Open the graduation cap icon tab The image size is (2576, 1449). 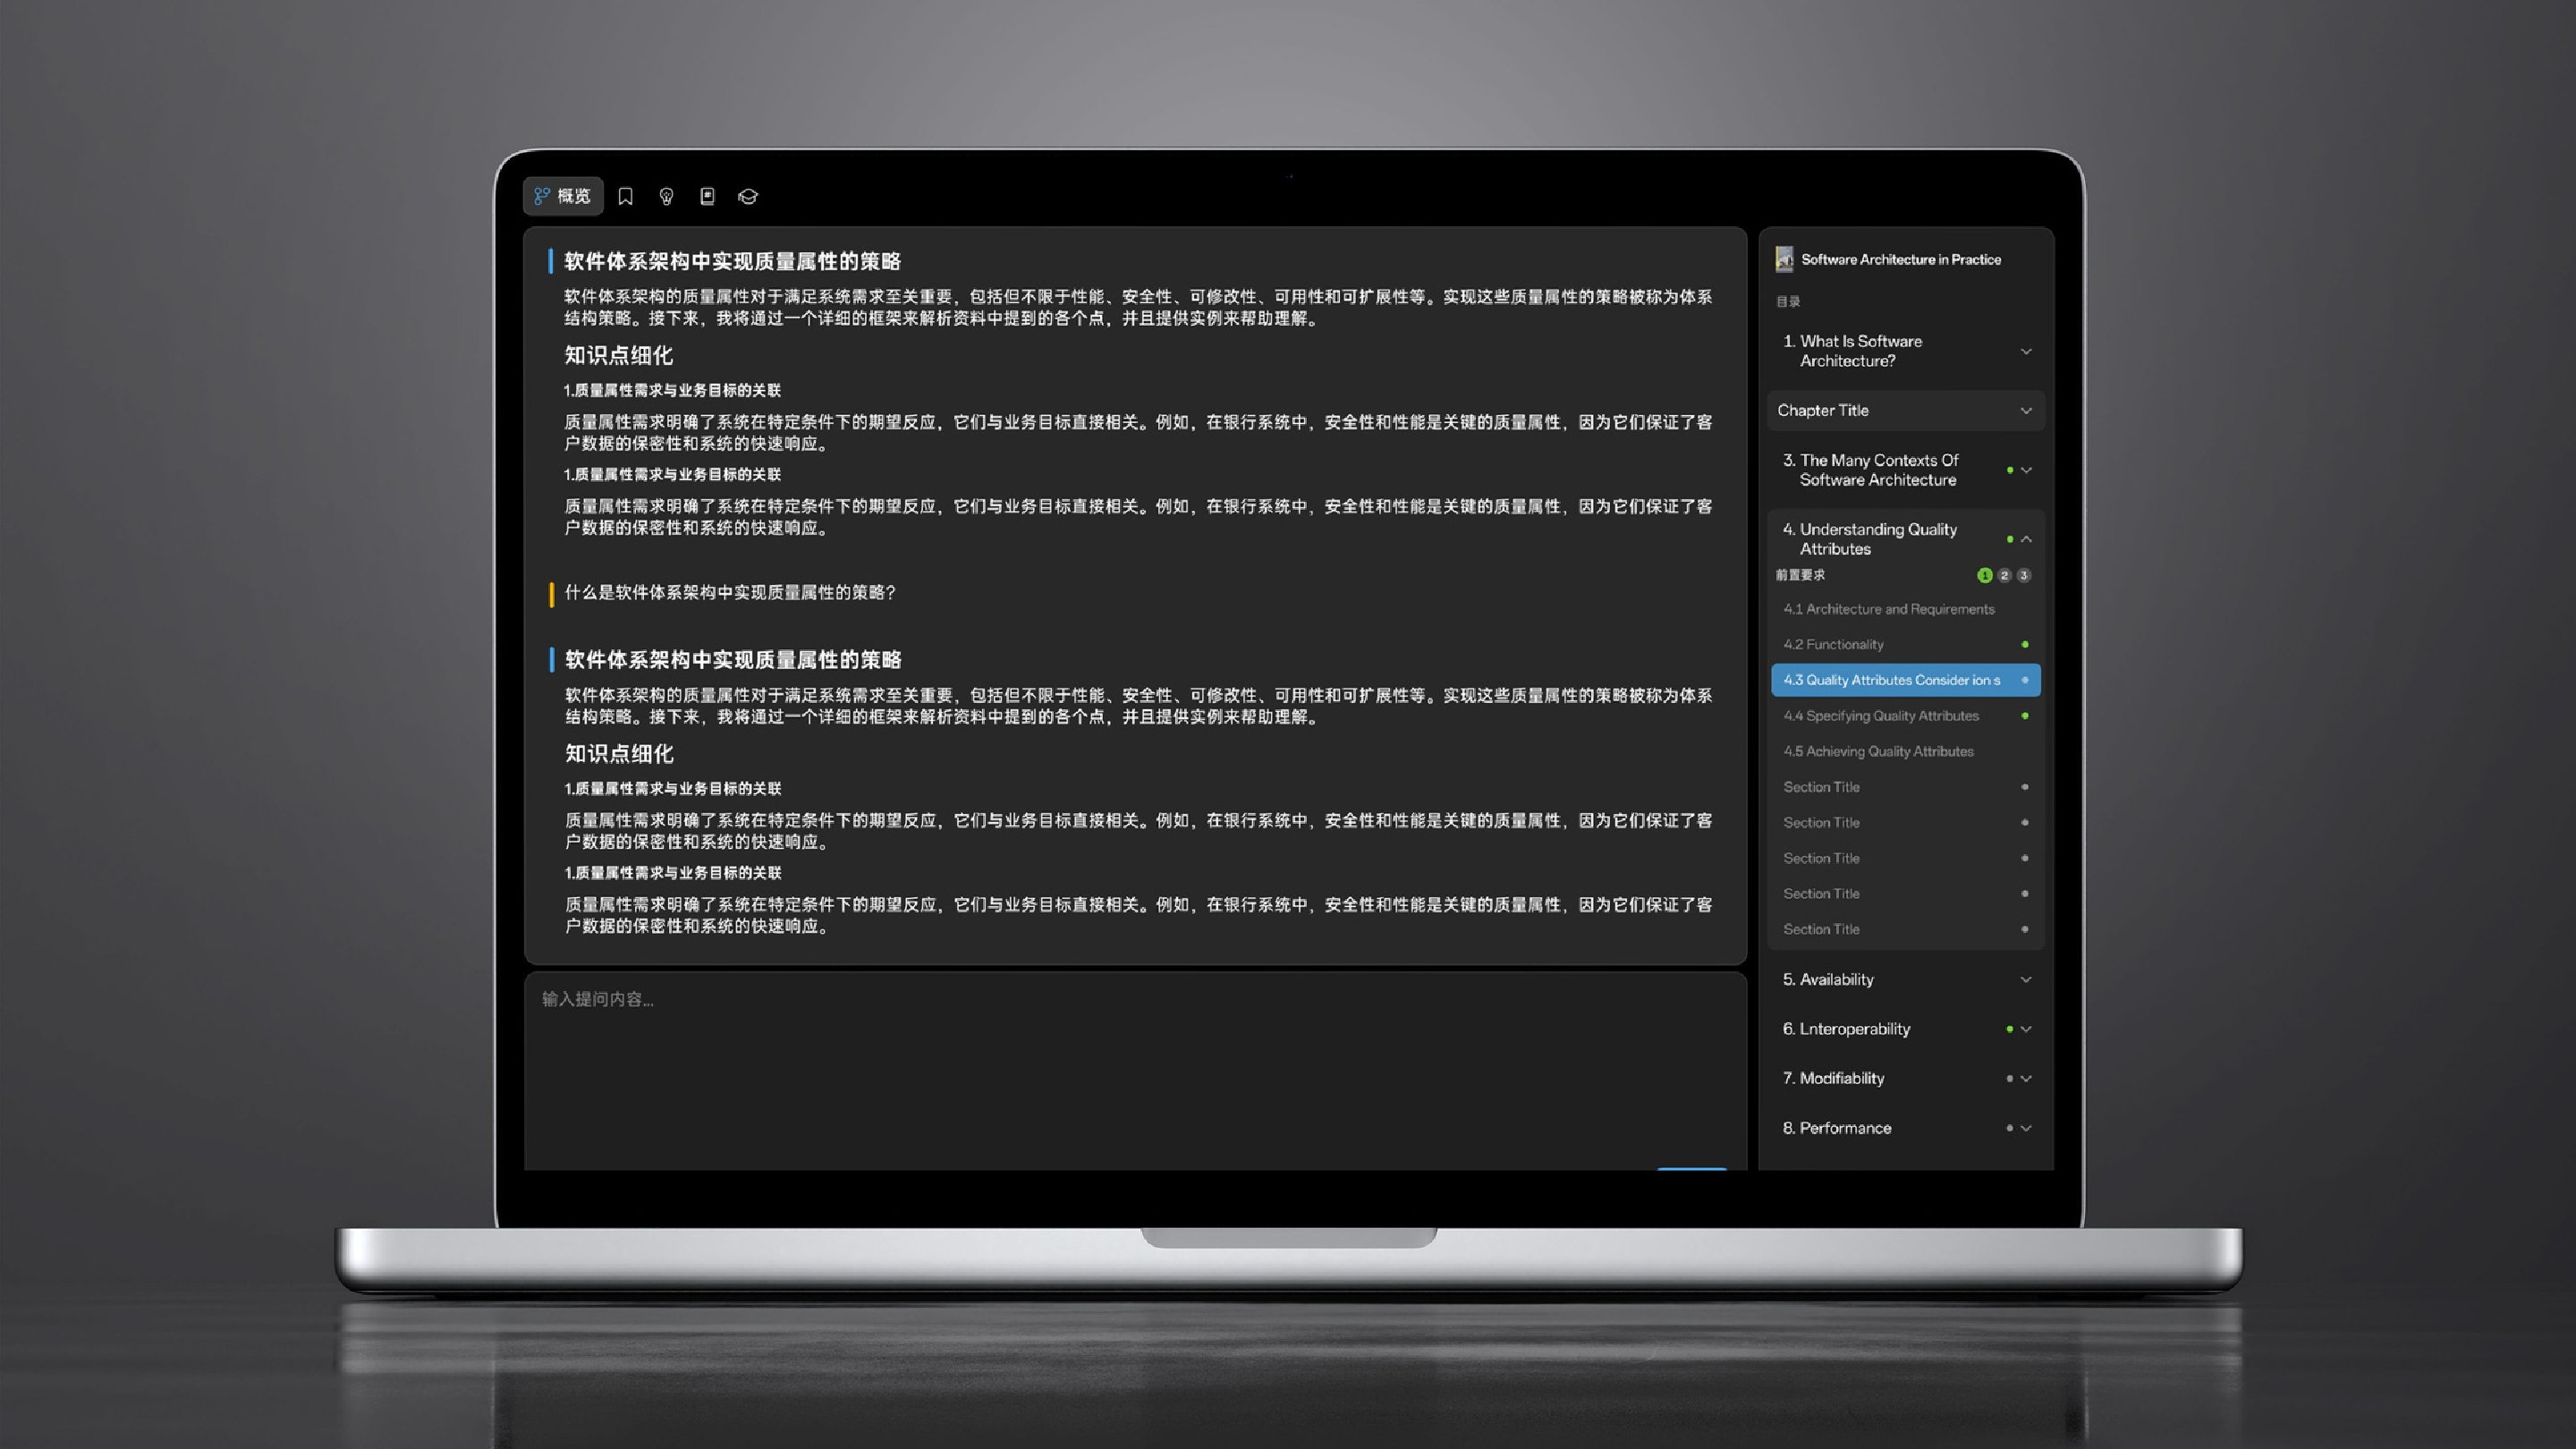click(748, 196)
